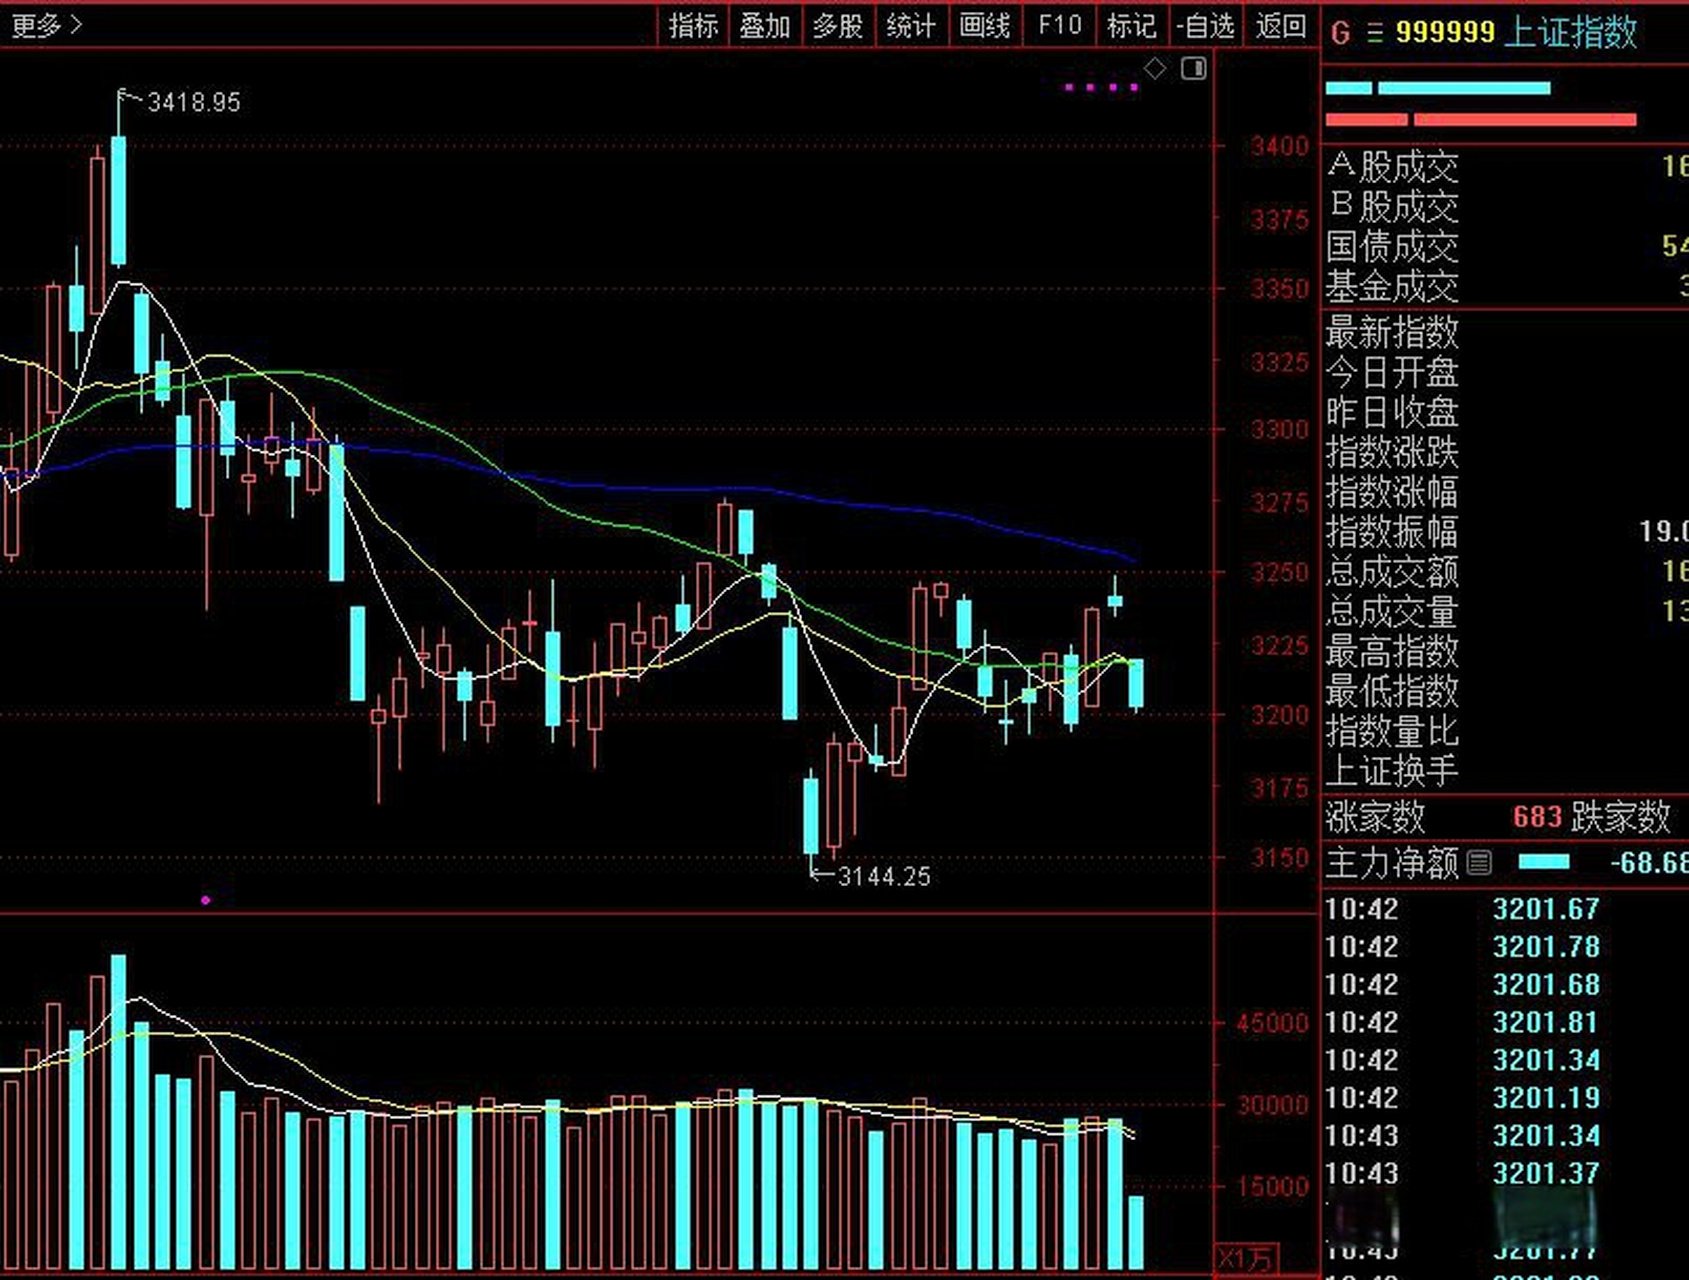
Task: Click the 30000 volume axis label
Action: tap(1272, 1105)
